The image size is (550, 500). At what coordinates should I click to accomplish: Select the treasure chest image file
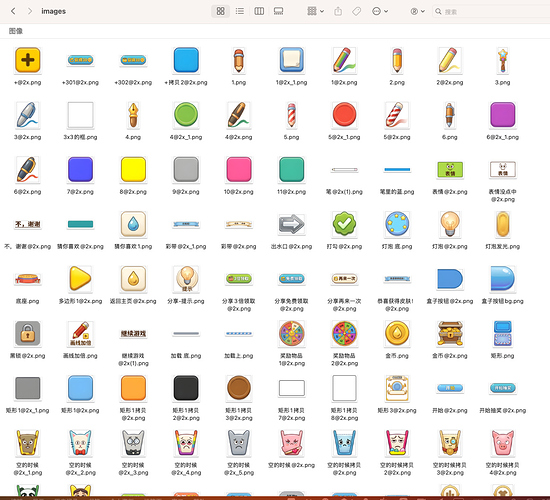coord(450,333)
